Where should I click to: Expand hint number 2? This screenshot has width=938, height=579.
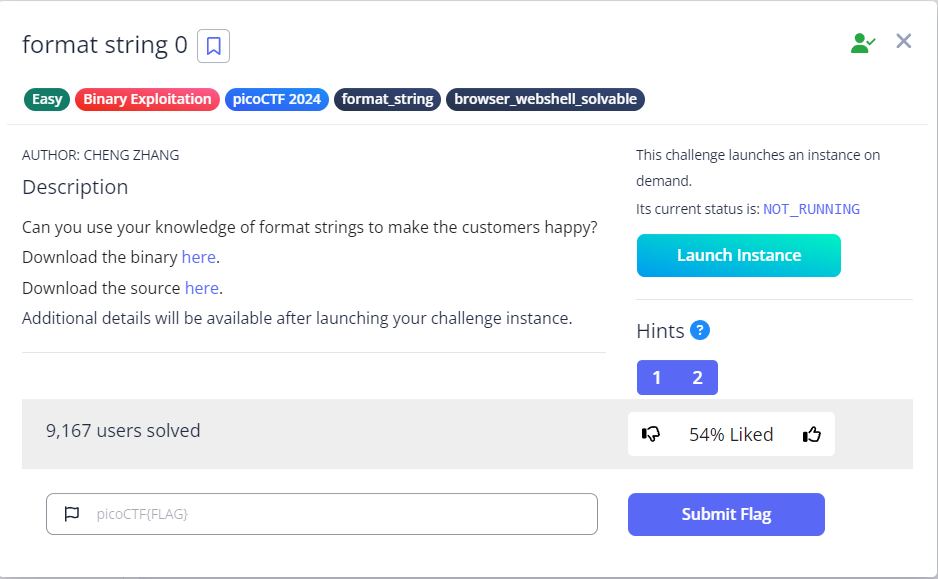697,377
